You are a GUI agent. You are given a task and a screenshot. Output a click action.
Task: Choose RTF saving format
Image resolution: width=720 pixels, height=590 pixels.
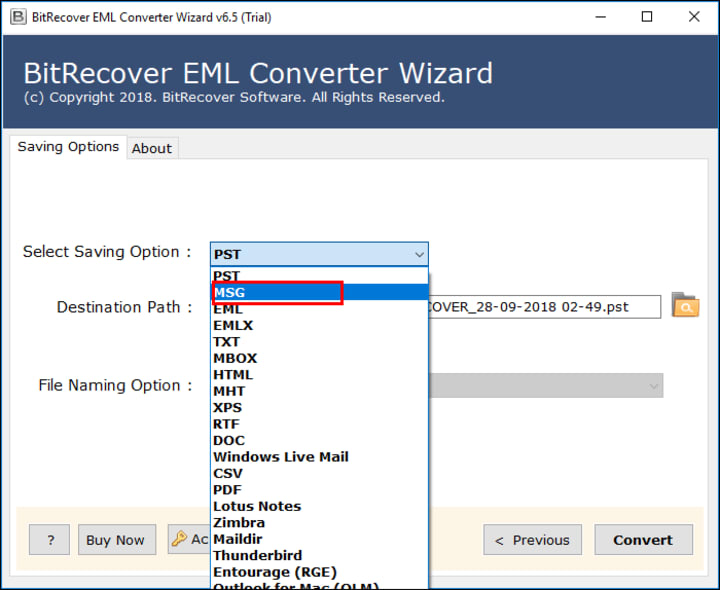click(x=319, y=424)
